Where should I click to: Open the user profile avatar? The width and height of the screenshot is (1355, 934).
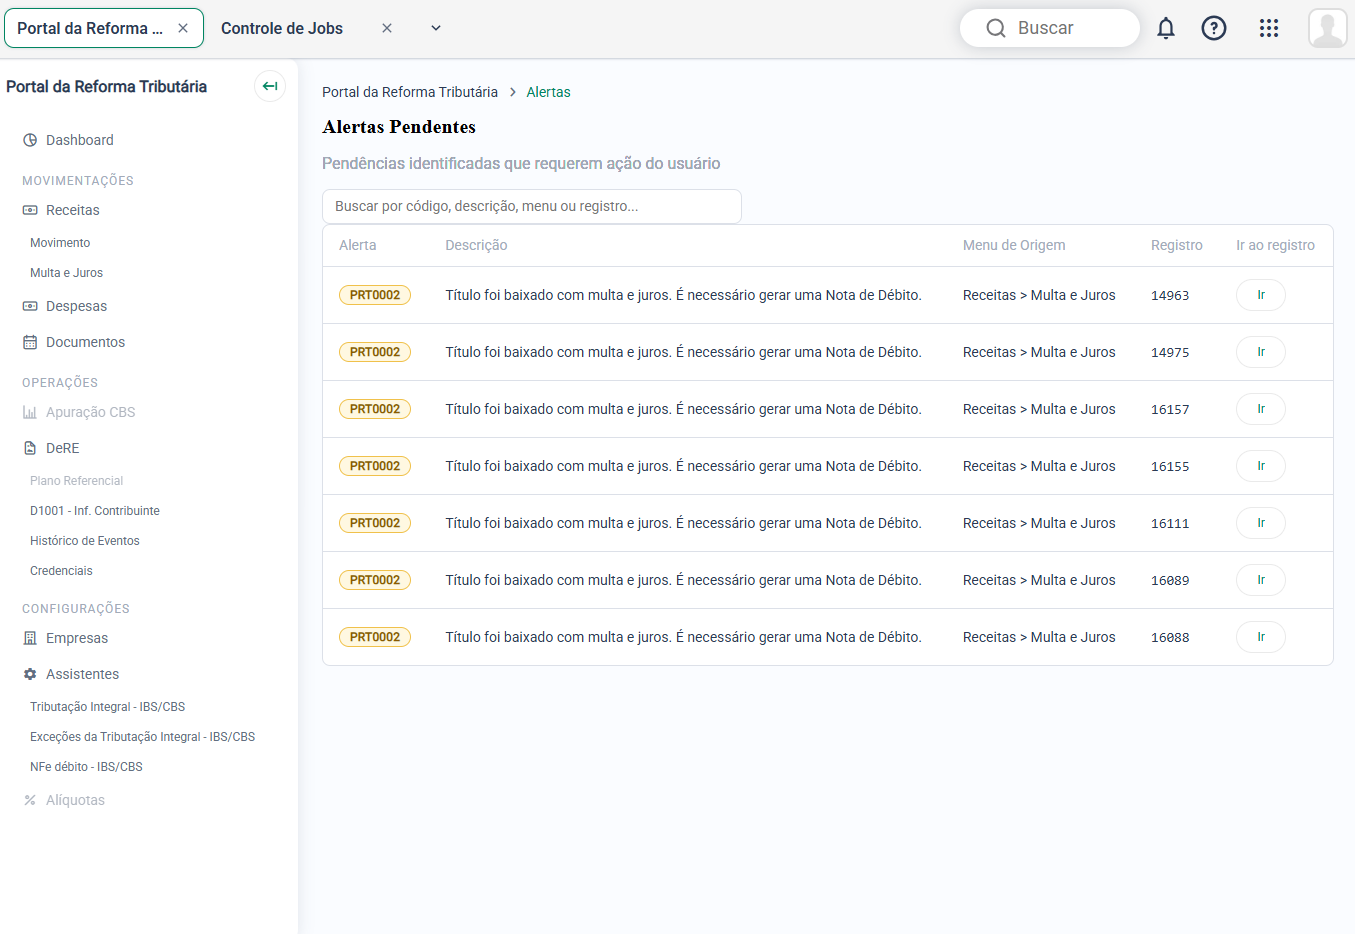tap(1328, 28)
